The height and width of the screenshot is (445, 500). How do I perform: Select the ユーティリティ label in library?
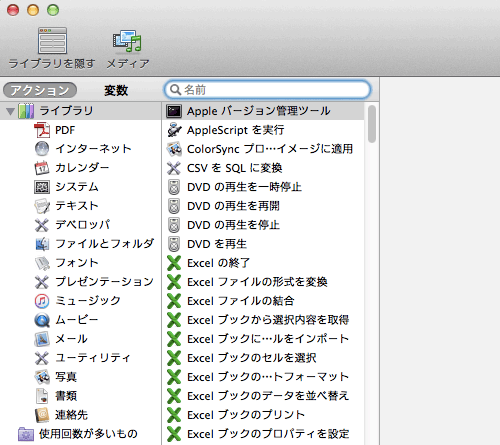click(x=93, y=358)
